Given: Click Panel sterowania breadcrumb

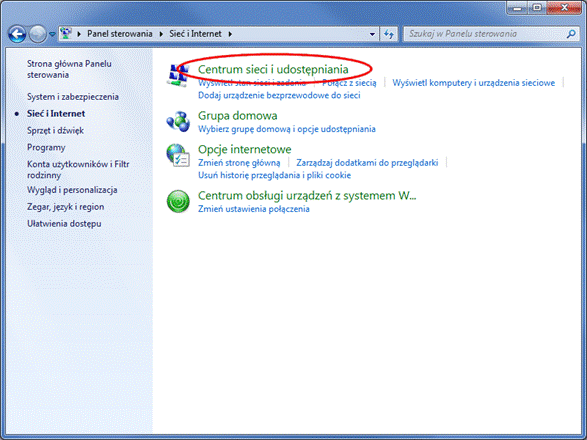Looking at the screenshot, I should coord(120,34).
